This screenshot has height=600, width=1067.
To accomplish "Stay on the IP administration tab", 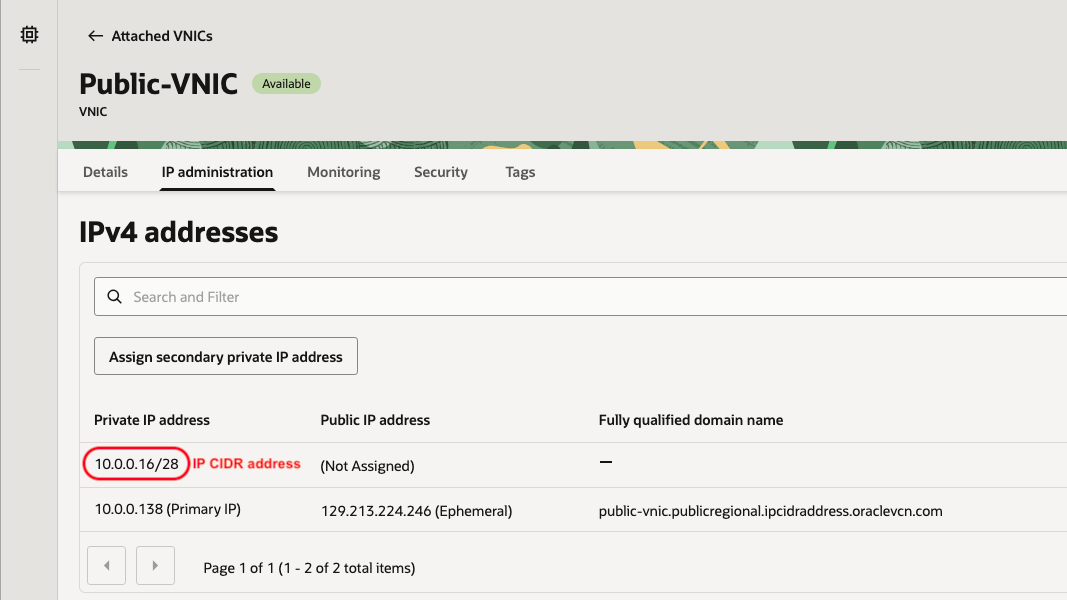I will point(217,172).
